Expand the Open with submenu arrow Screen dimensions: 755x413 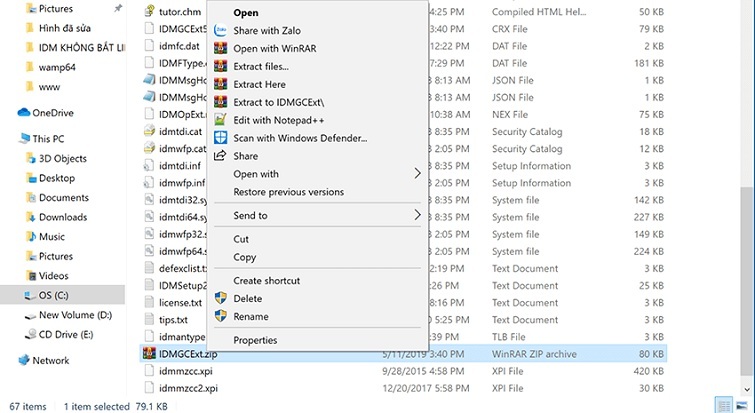(417, 174)
